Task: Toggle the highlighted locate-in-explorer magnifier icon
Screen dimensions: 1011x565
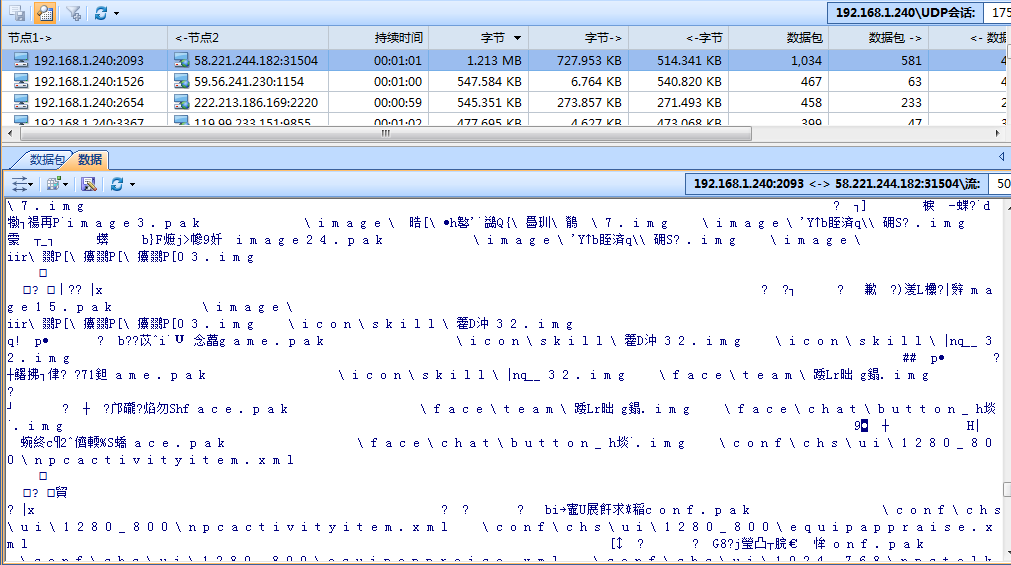Action: click(44, 12)
